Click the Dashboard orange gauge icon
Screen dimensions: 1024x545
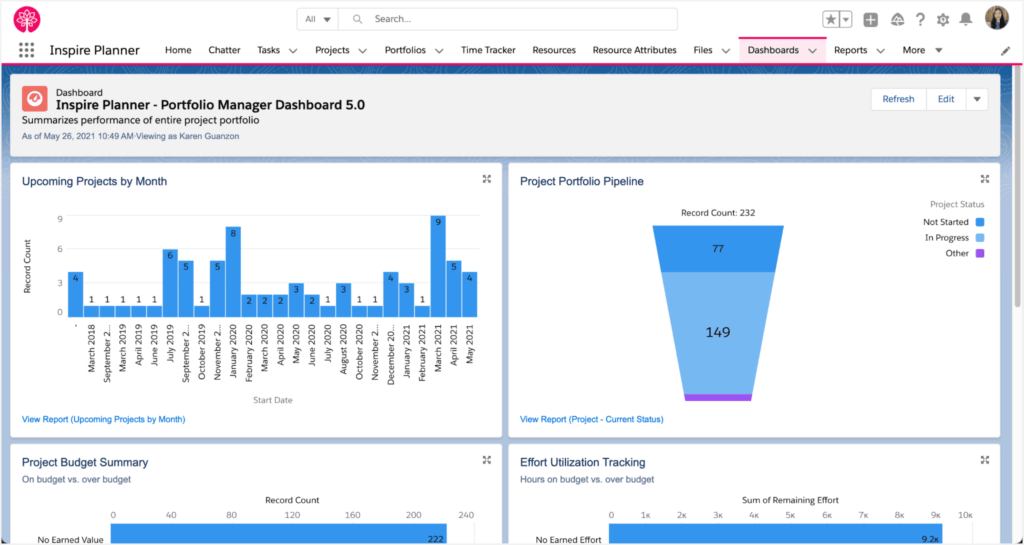[35, 99]
